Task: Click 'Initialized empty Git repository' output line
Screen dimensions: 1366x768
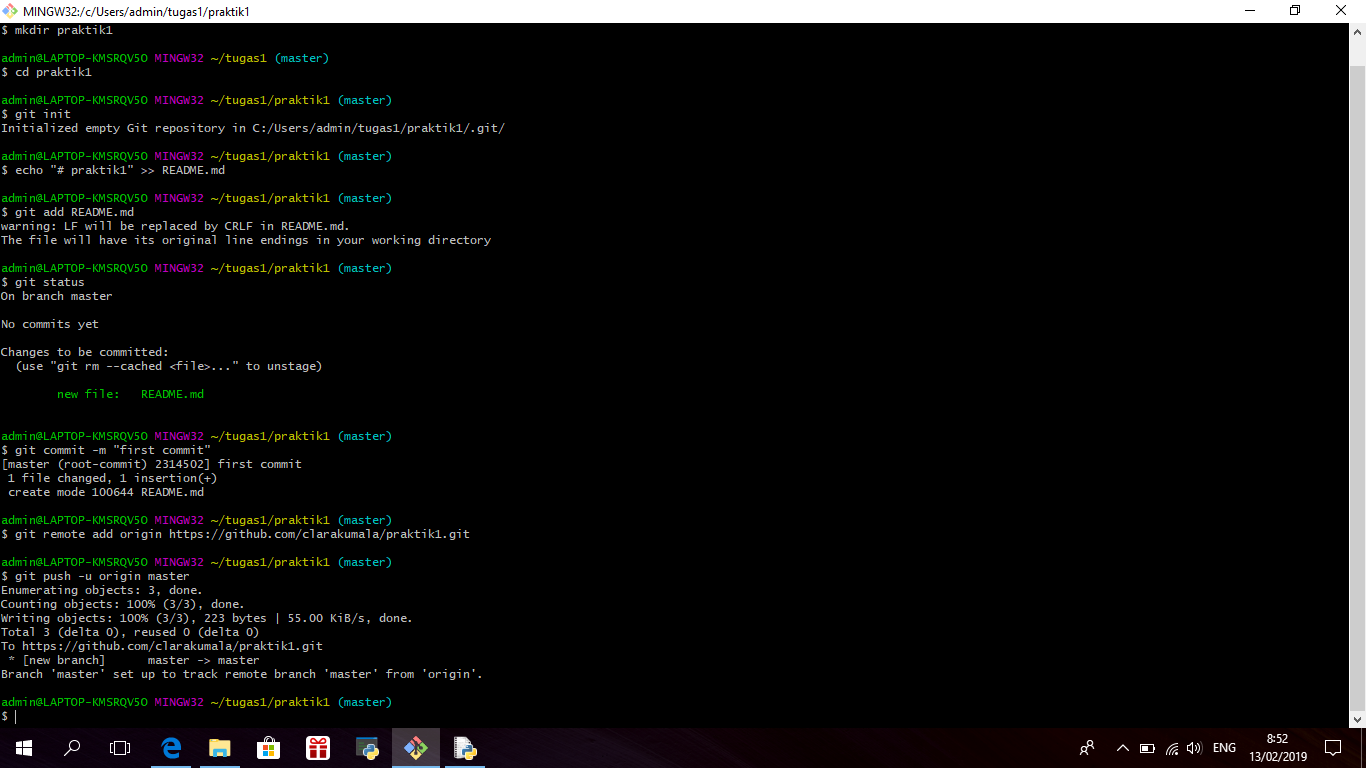Action: (253, 128)
